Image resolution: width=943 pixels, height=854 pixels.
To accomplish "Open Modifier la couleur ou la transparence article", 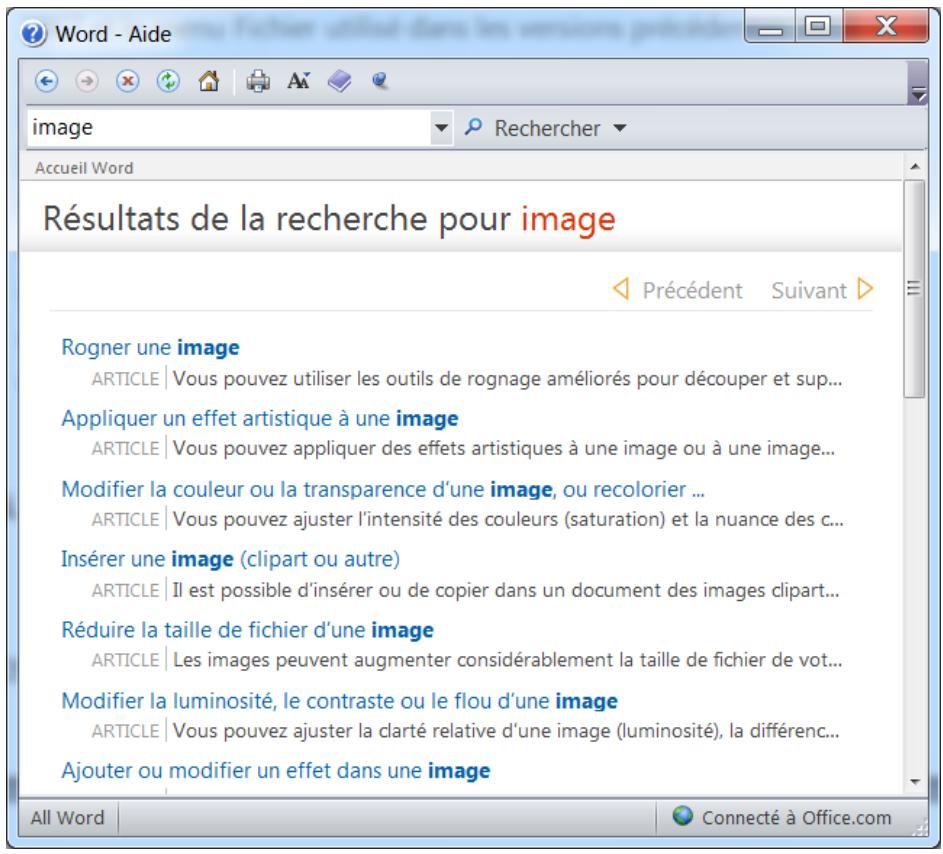I will tap(383, 489).
